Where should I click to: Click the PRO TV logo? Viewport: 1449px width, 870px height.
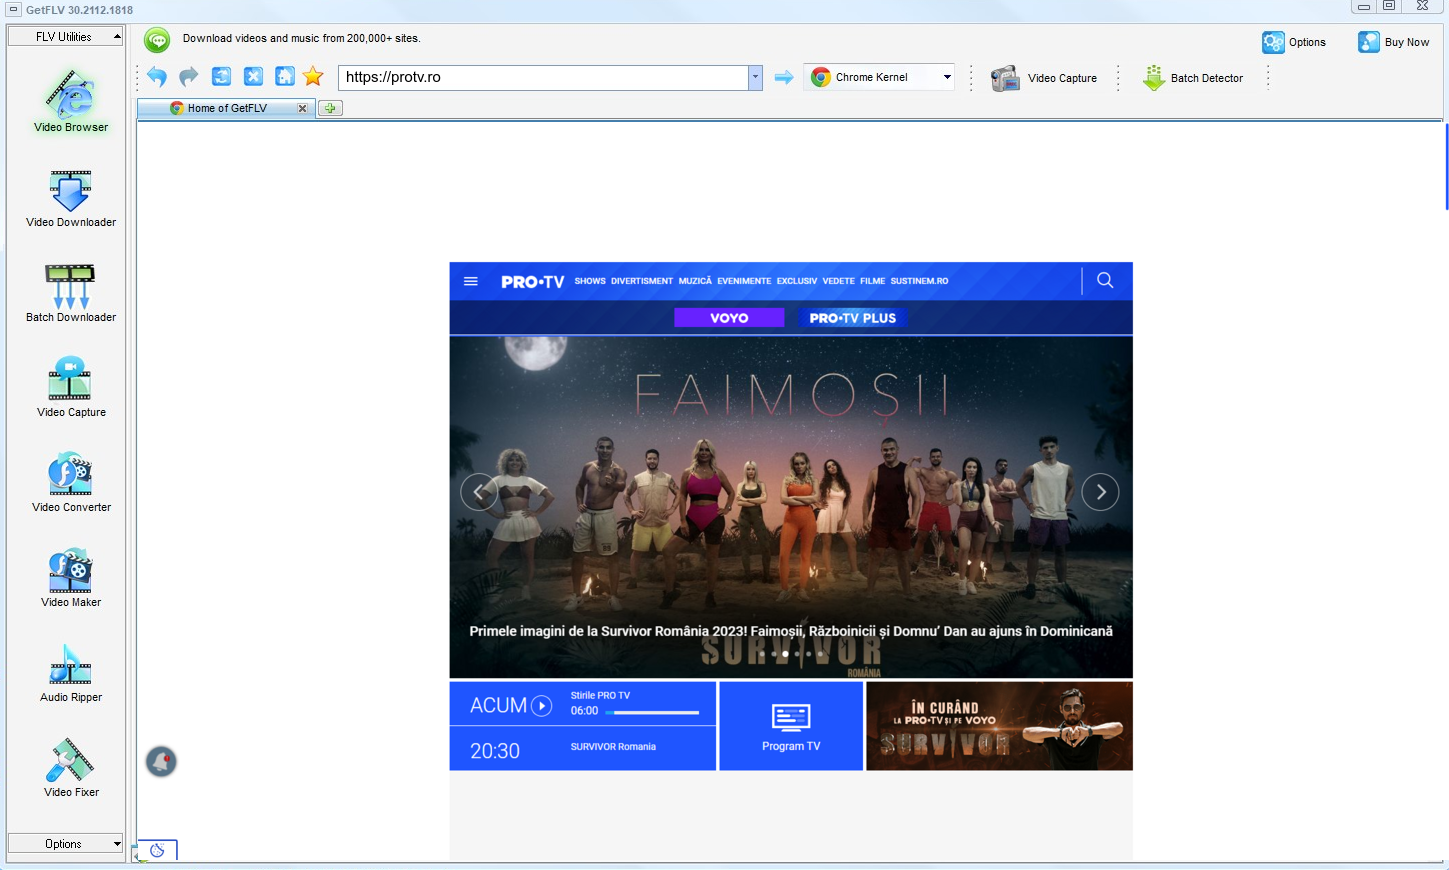click(x=532, y=282)
